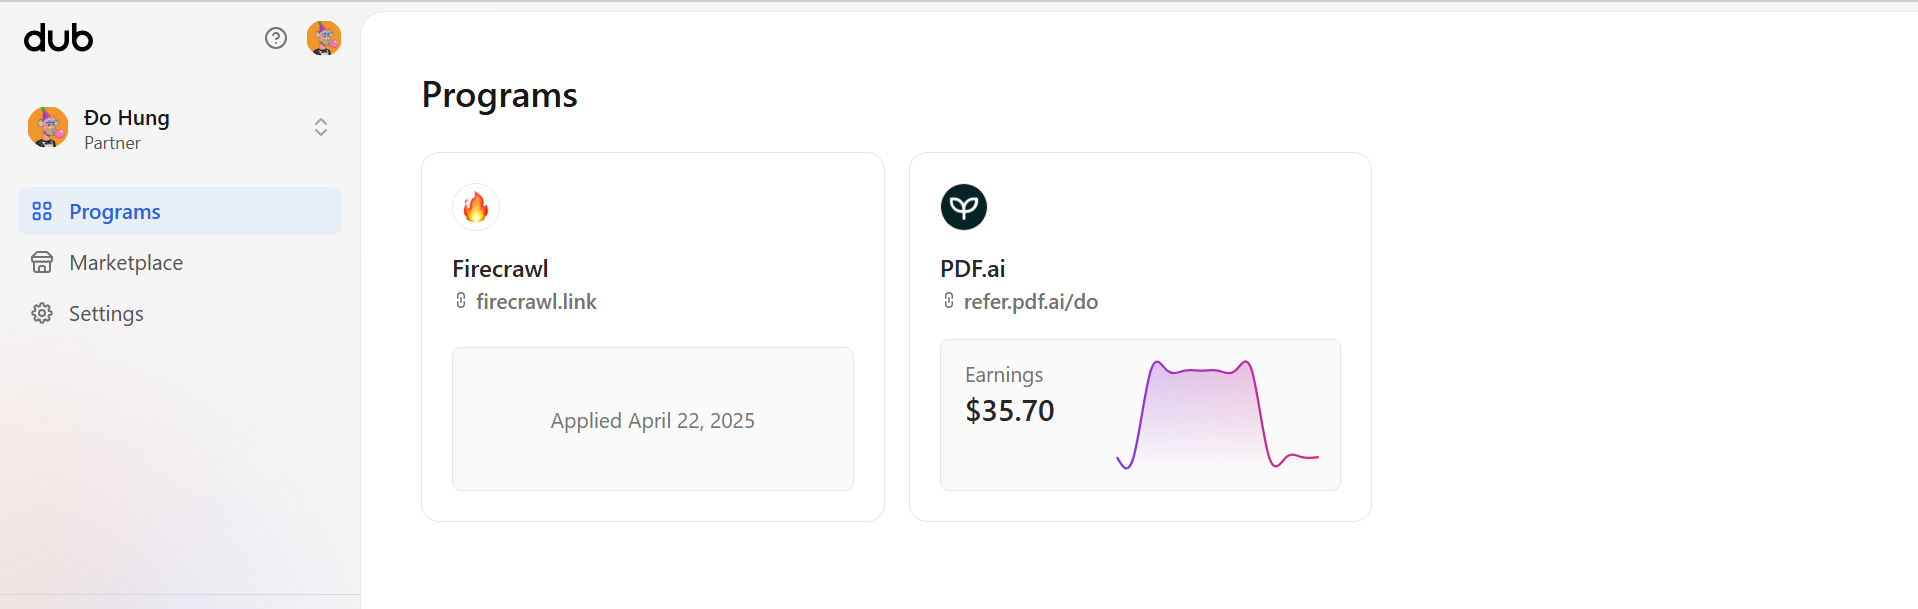Screen dimensions: 1918x609
Task: Click the PDF.ai earnings chart
Action: 1217,414
